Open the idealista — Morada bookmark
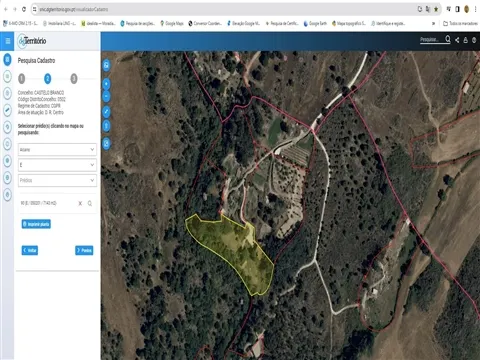This screenshot has width=480, height=360. pyautogui.click(x=99, y=23)
